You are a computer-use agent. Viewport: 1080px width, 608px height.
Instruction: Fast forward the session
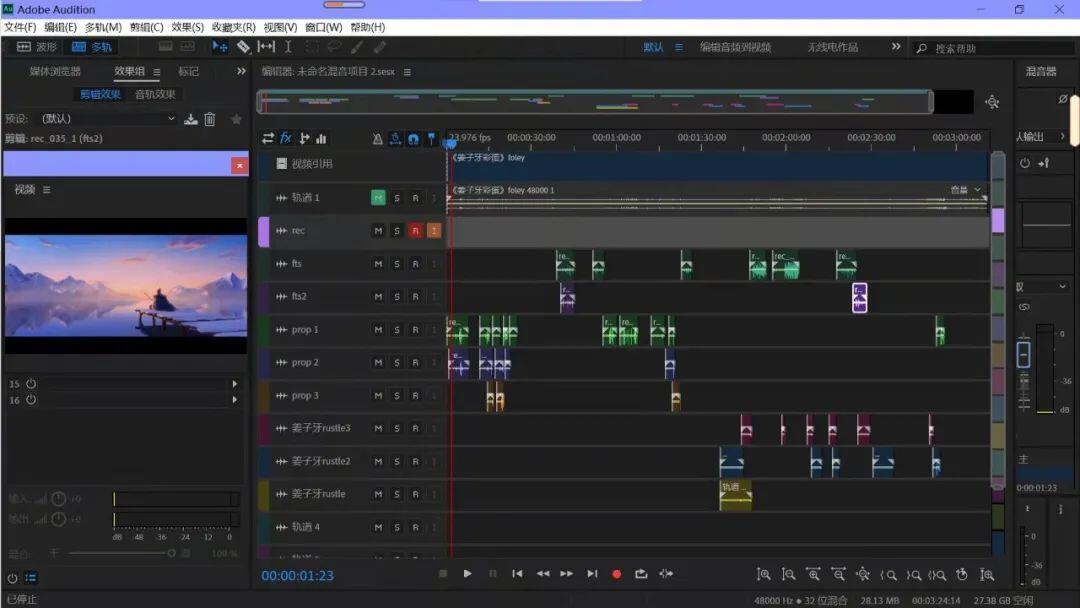tap(567, 574)
